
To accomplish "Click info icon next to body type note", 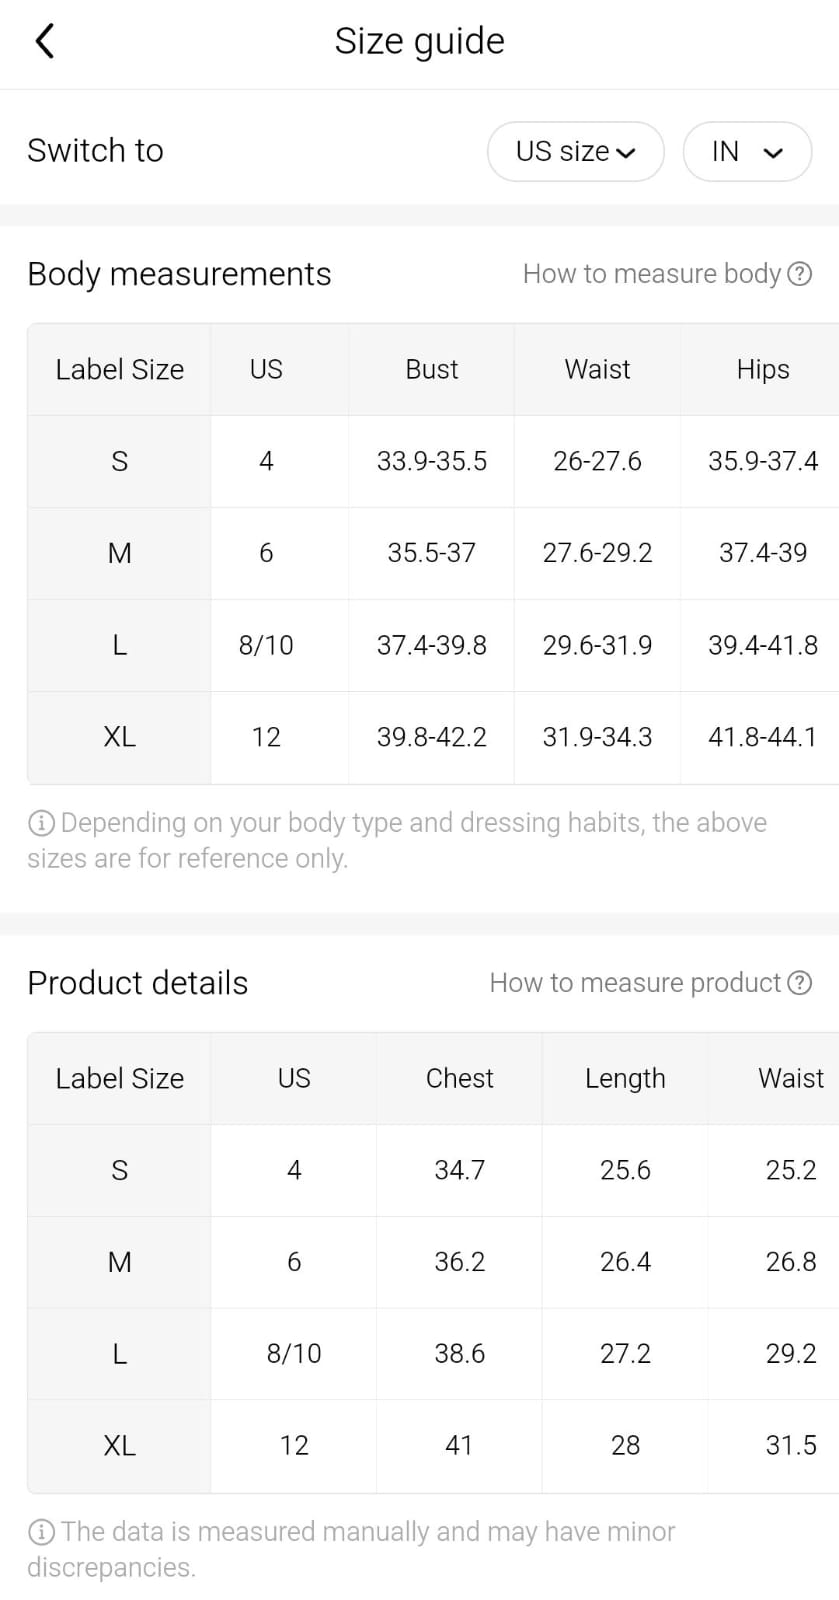I will pos(41,823).
